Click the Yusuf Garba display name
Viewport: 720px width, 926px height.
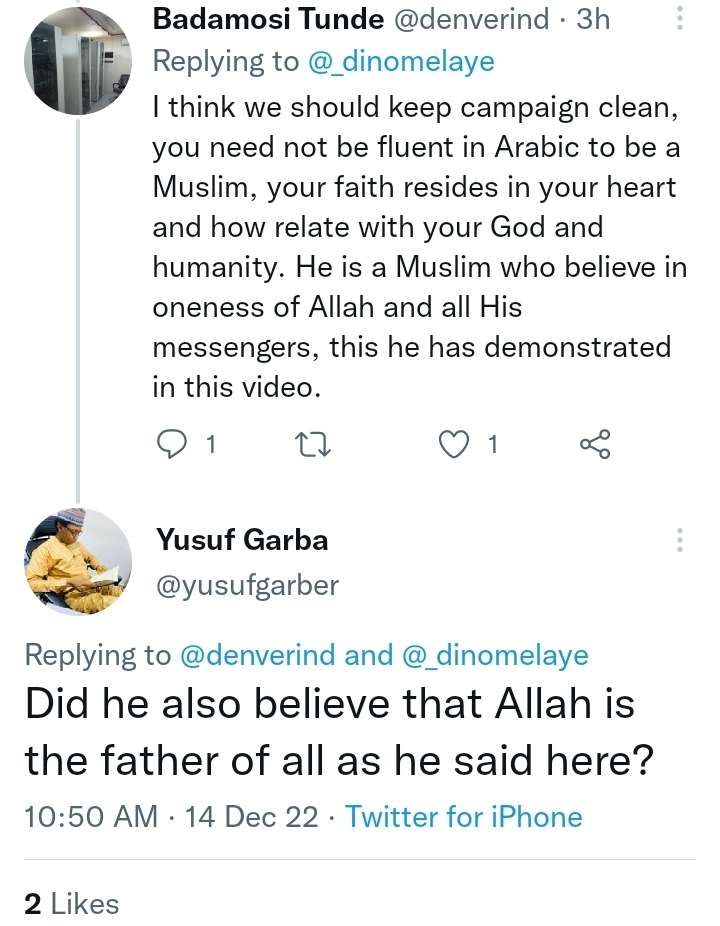[x=242, y=541]
